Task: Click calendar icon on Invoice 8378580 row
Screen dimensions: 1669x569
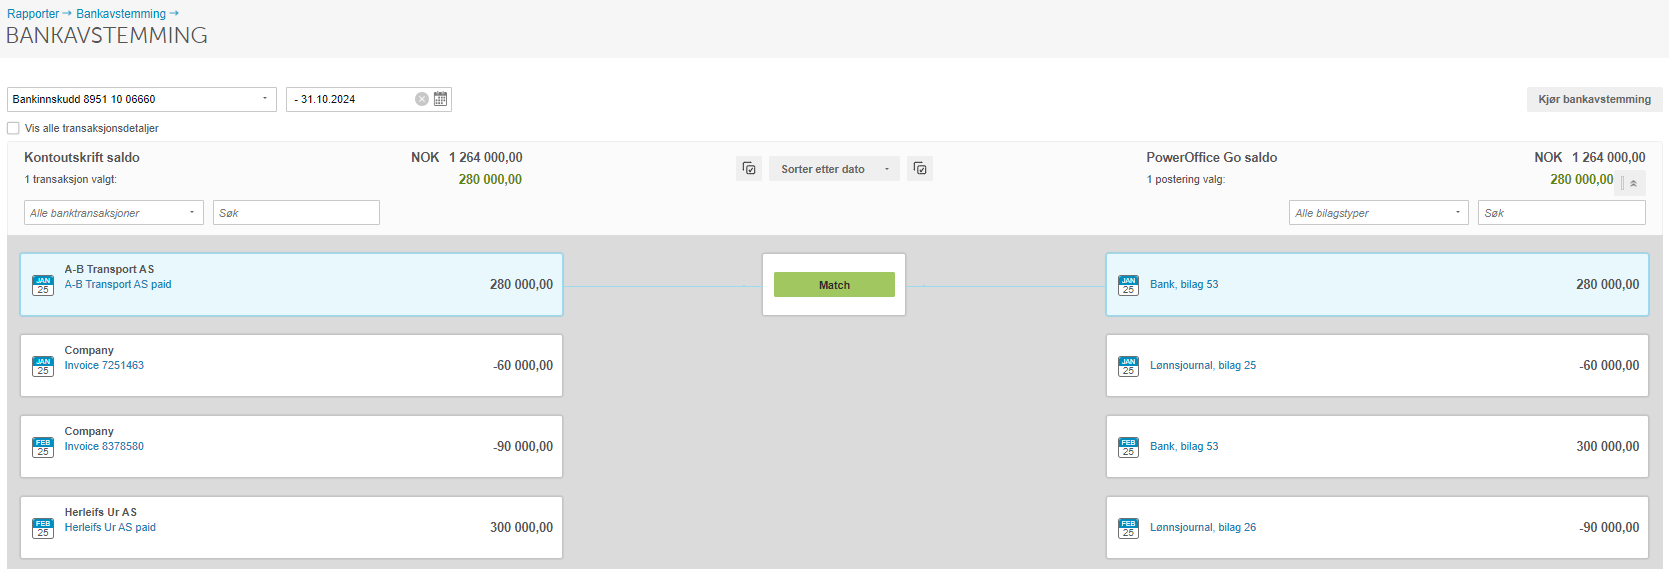Action: coord(43,447)
